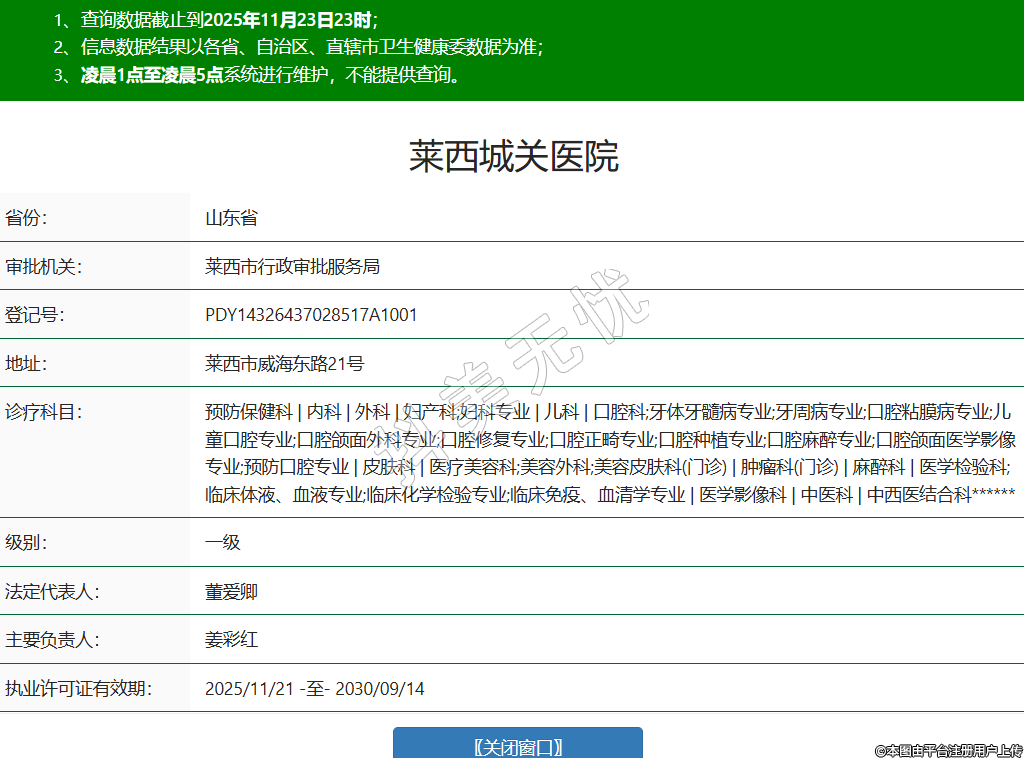Select the province value 山东省
Screen dimensions: 1024x758
(231, 218)
